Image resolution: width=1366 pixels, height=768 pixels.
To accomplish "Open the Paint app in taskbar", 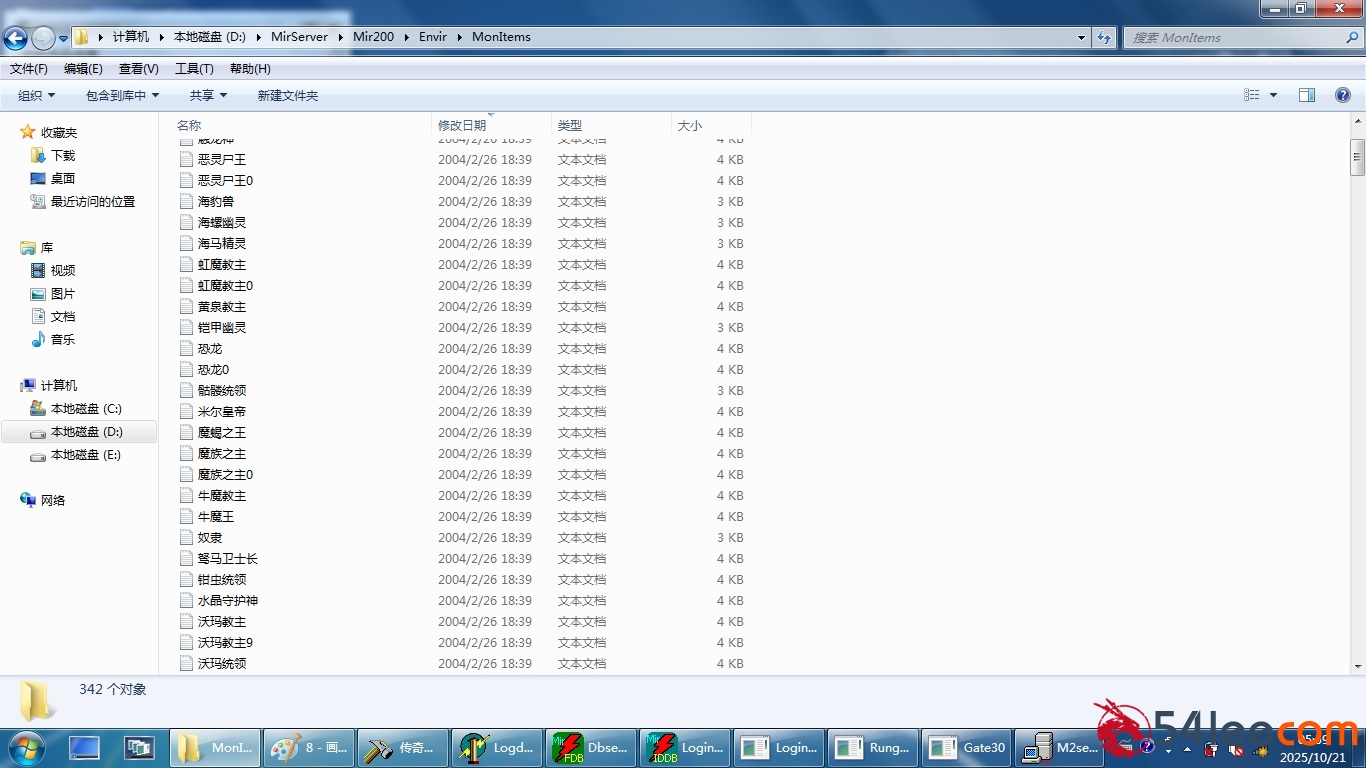I will 308,747.
